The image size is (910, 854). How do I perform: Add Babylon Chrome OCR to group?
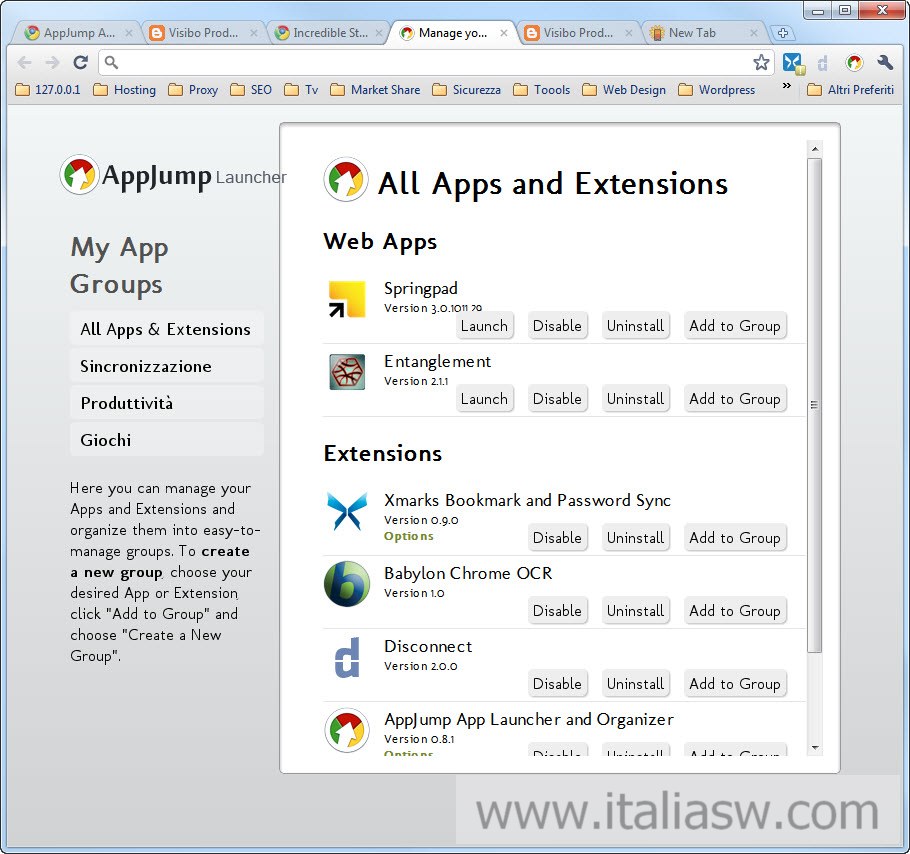coord(735,611)
